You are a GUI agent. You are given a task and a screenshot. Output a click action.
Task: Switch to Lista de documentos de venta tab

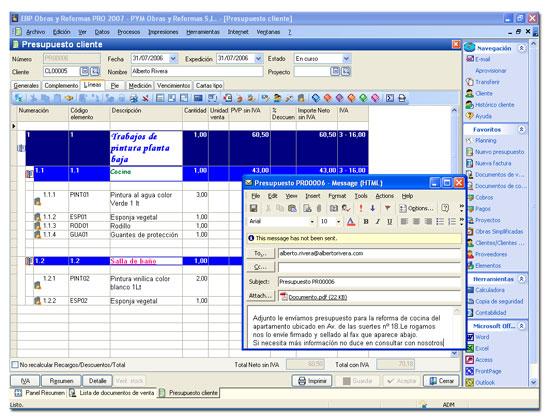[113, 393]
